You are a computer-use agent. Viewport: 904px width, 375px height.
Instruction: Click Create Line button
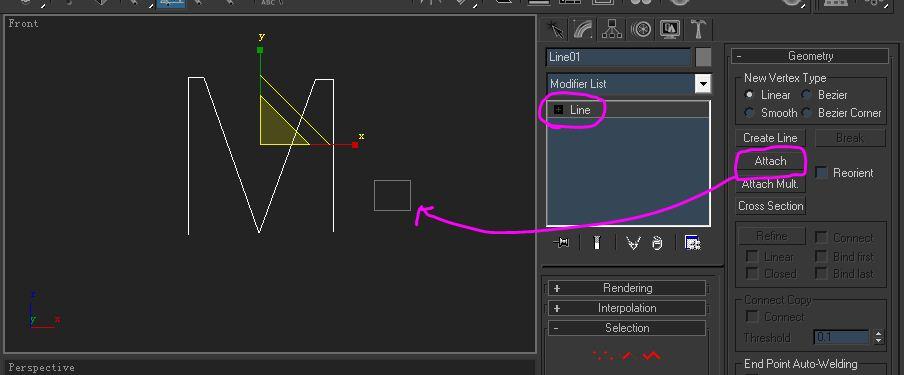(770, 138)
